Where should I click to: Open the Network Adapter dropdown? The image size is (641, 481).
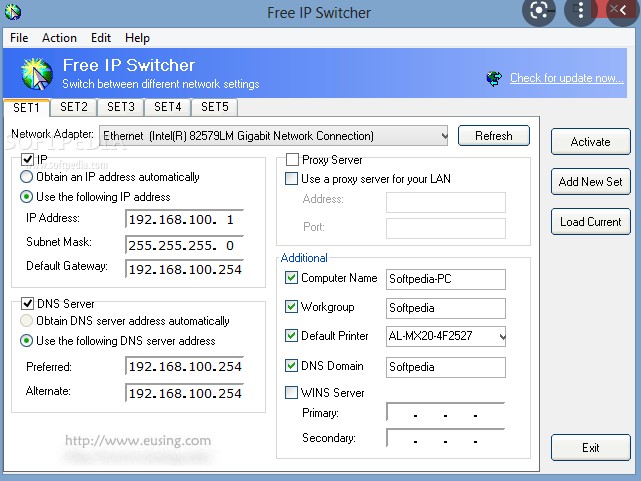(273, 136)
